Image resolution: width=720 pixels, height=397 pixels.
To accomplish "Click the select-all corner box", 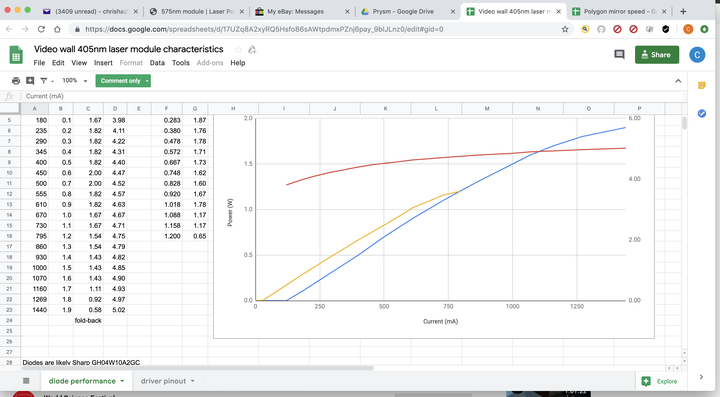I will pyautogui.click(x=10, y=109).
